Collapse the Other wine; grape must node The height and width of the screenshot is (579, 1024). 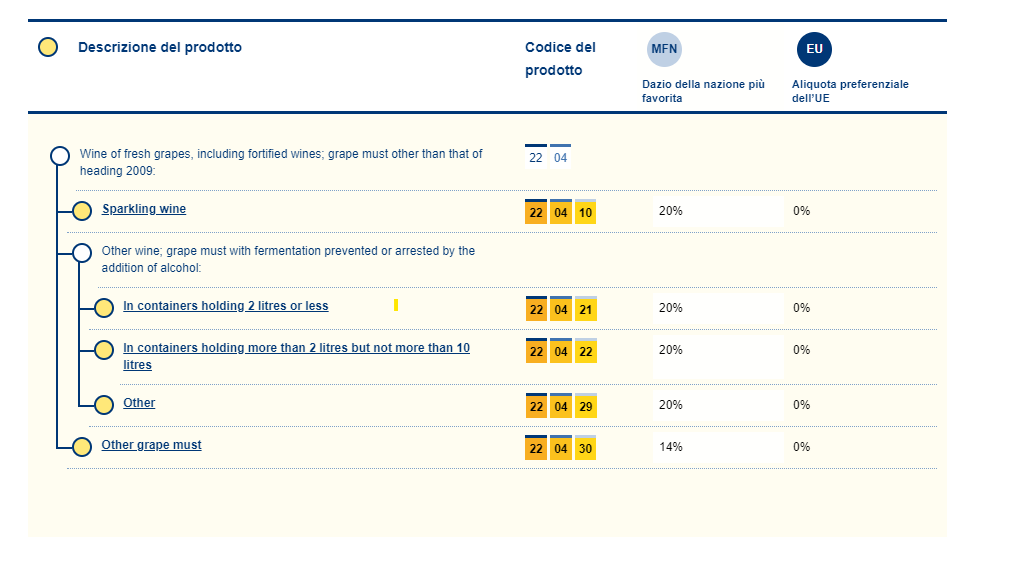(82, 252)
